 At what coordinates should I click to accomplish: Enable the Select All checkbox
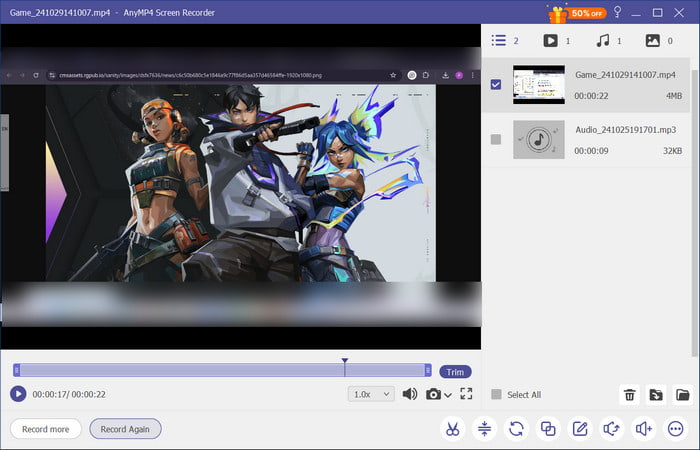(497, 395)
